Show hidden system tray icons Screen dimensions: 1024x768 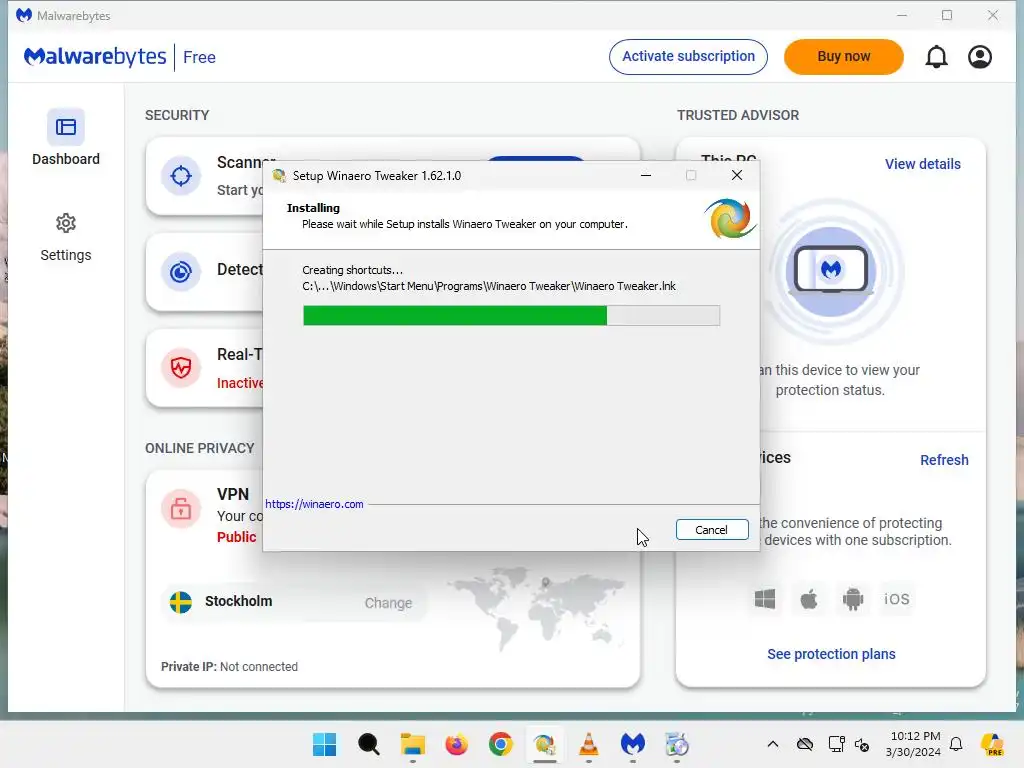(773, 744)
